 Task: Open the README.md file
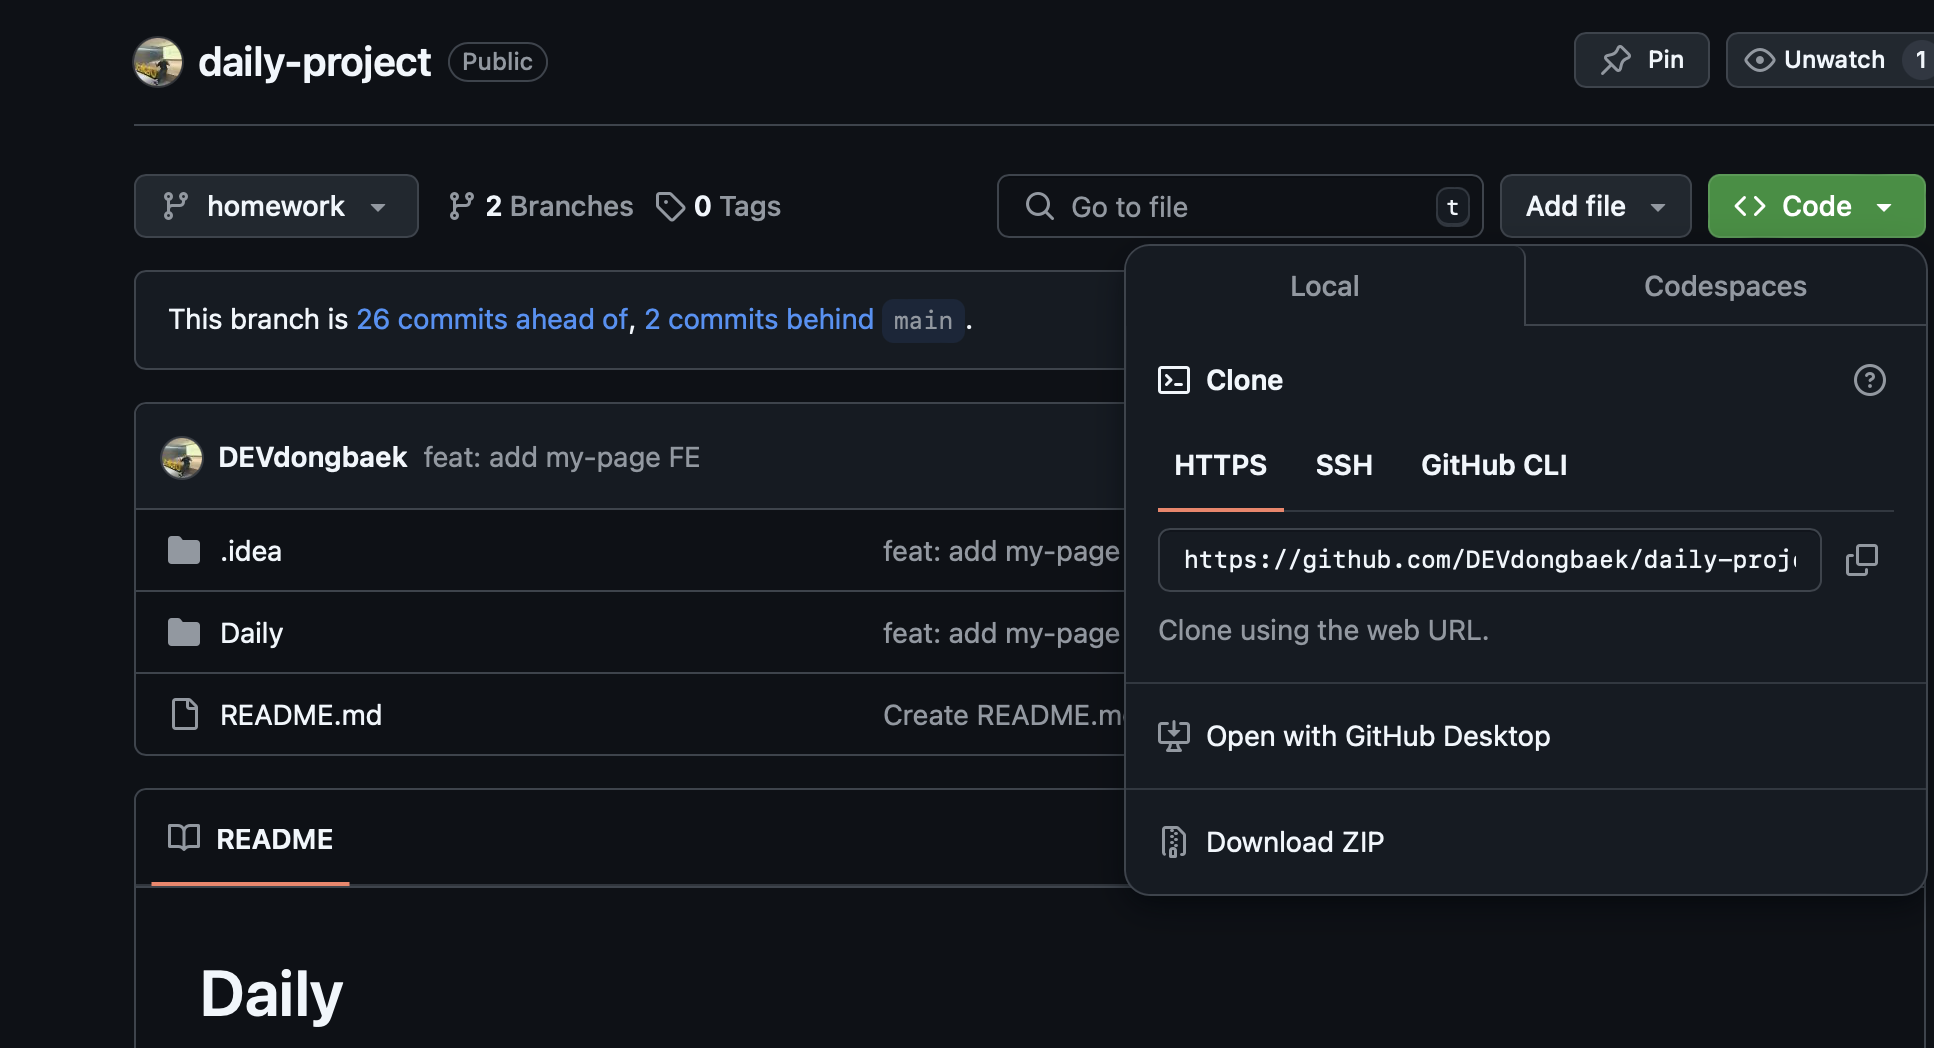pos(301,715)
